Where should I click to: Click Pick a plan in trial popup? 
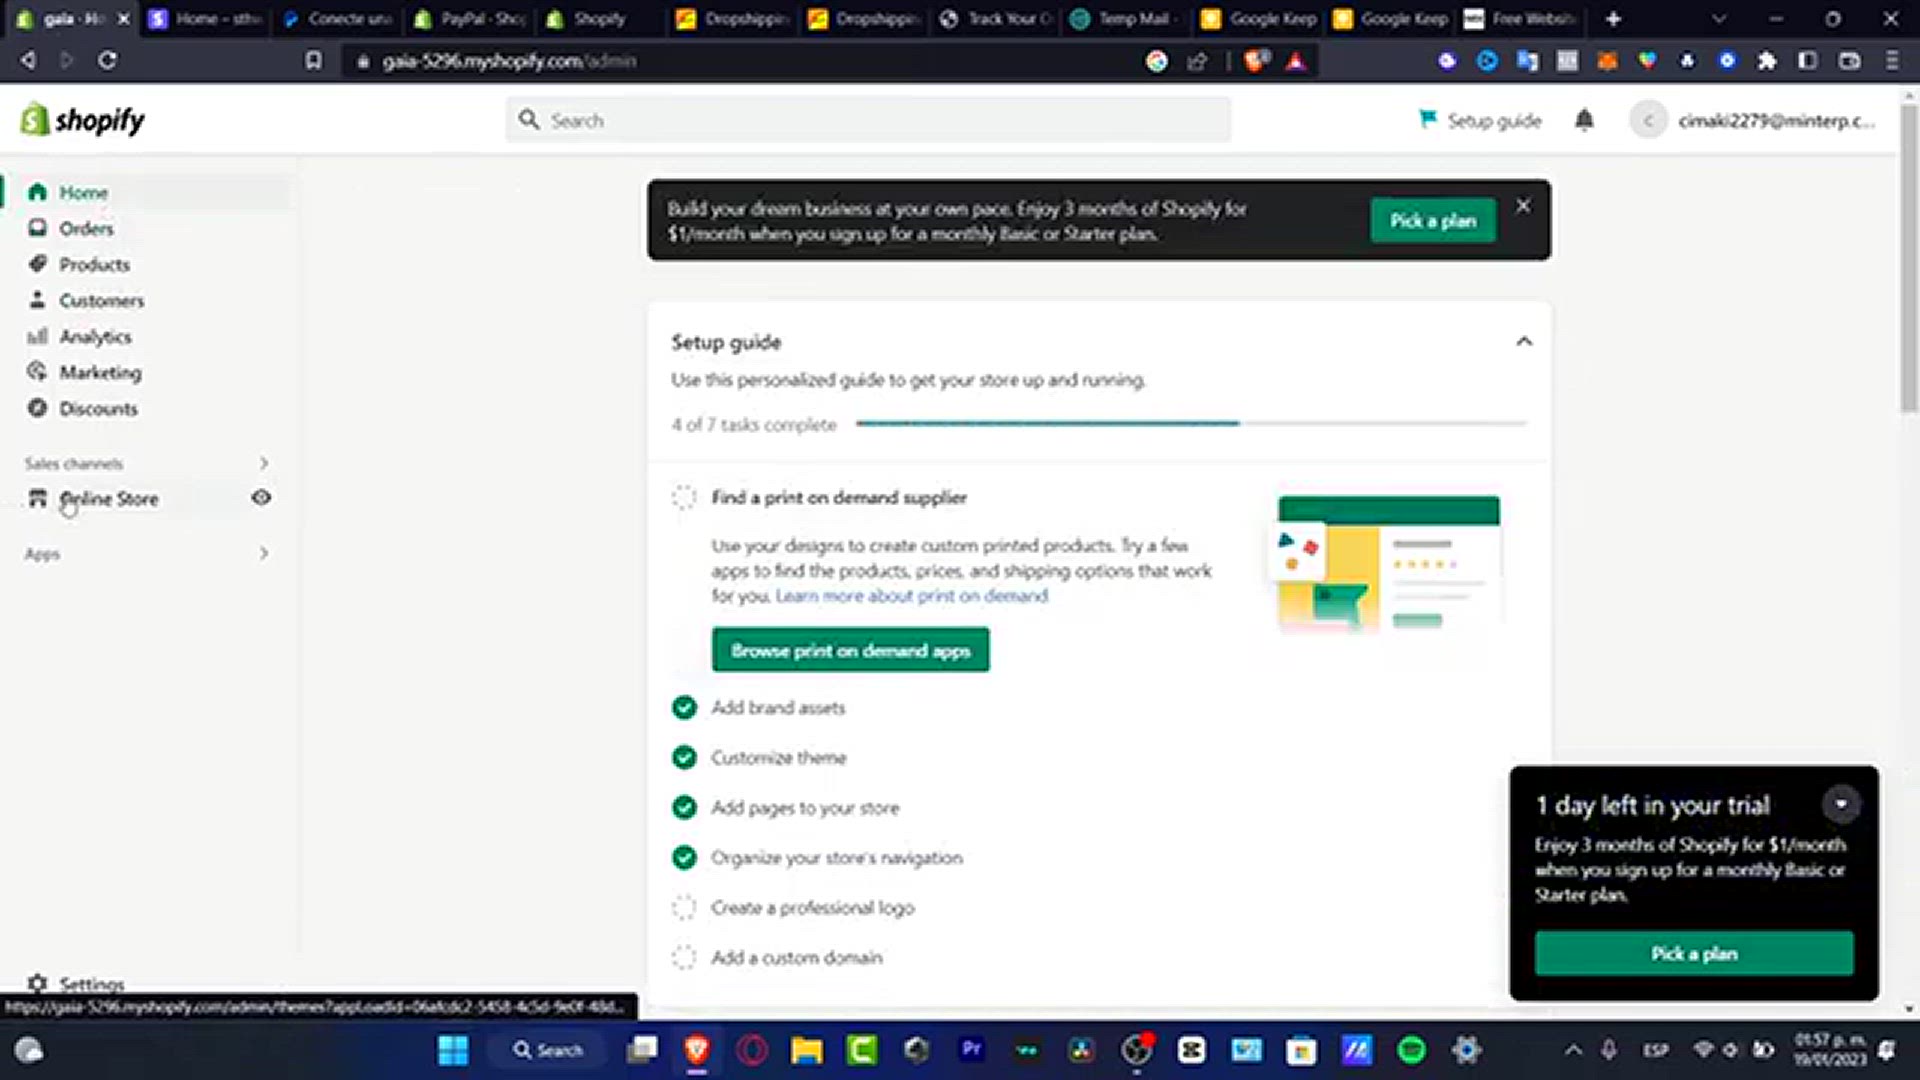point(1694,954)
